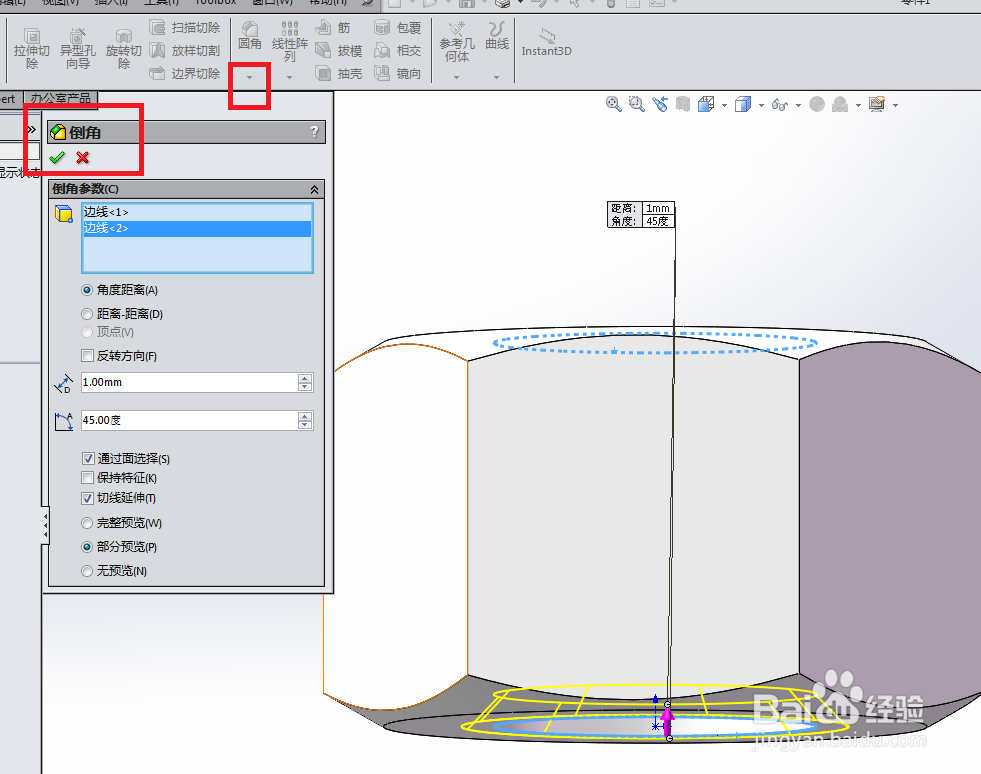This screenshot has width=981, height=774.
Task: Select the 拔模 draft tool
Action: click(x=338, y=51)
